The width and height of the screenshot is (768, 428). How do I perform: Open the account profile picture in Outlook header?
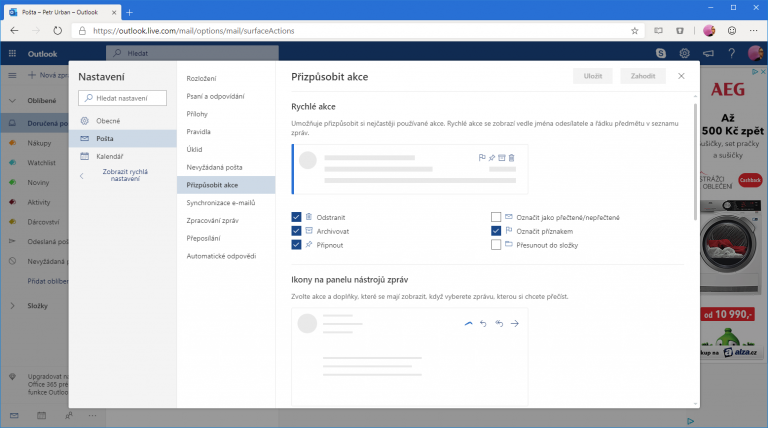(x=755, y=53)
